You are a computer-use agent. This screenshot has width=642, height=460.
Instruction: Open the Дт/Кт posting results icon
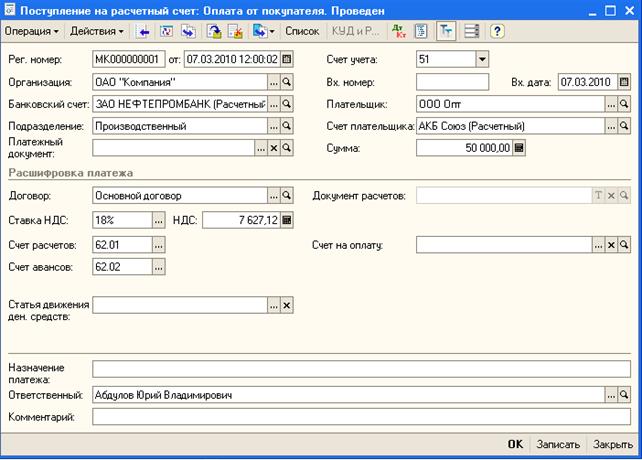399,31
